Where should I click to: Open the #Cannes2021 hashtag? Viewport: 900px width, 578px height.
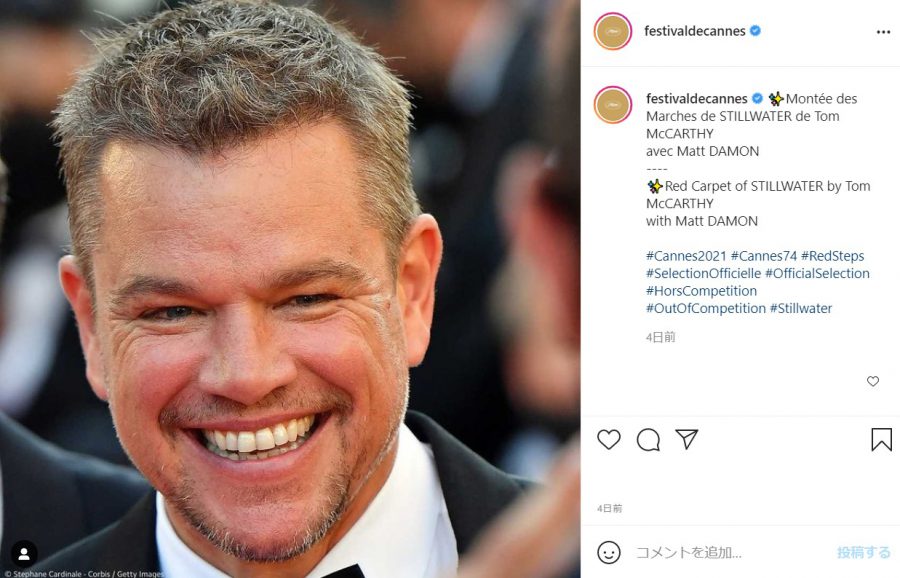coord(686,256)
